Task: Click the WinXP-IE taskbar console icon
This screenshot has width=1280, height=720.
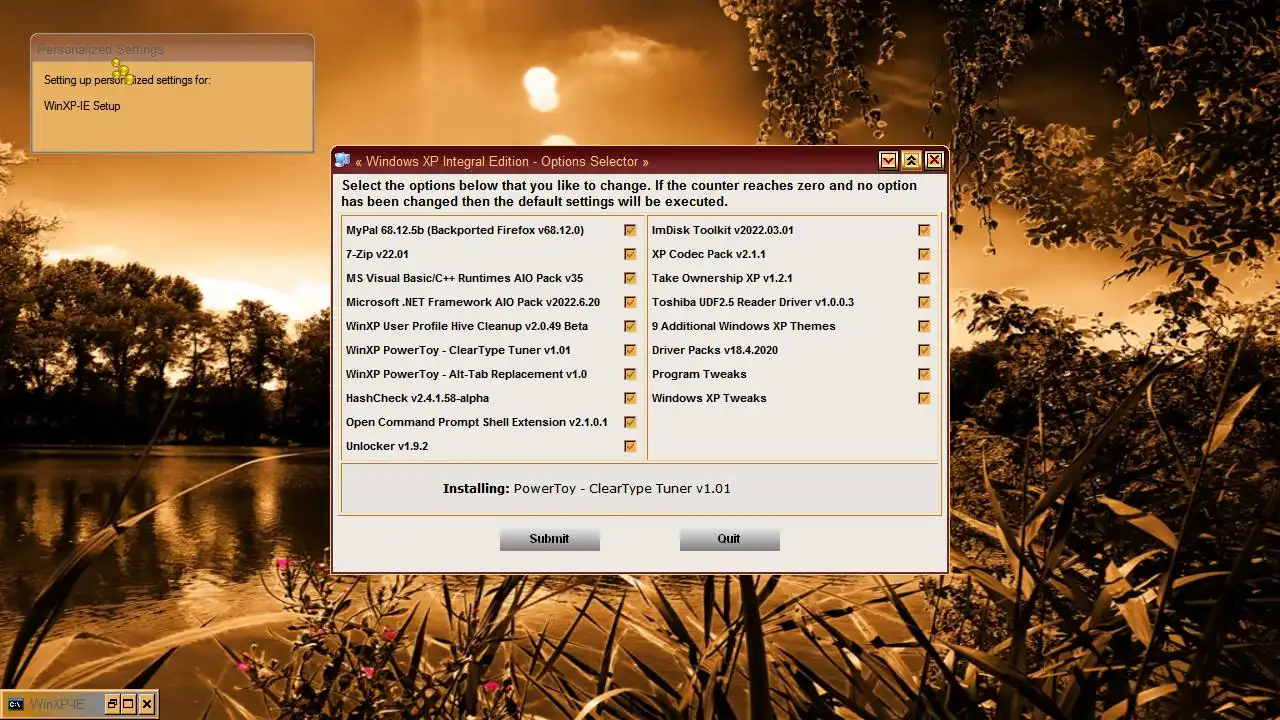Action: [x=16, y=704]
